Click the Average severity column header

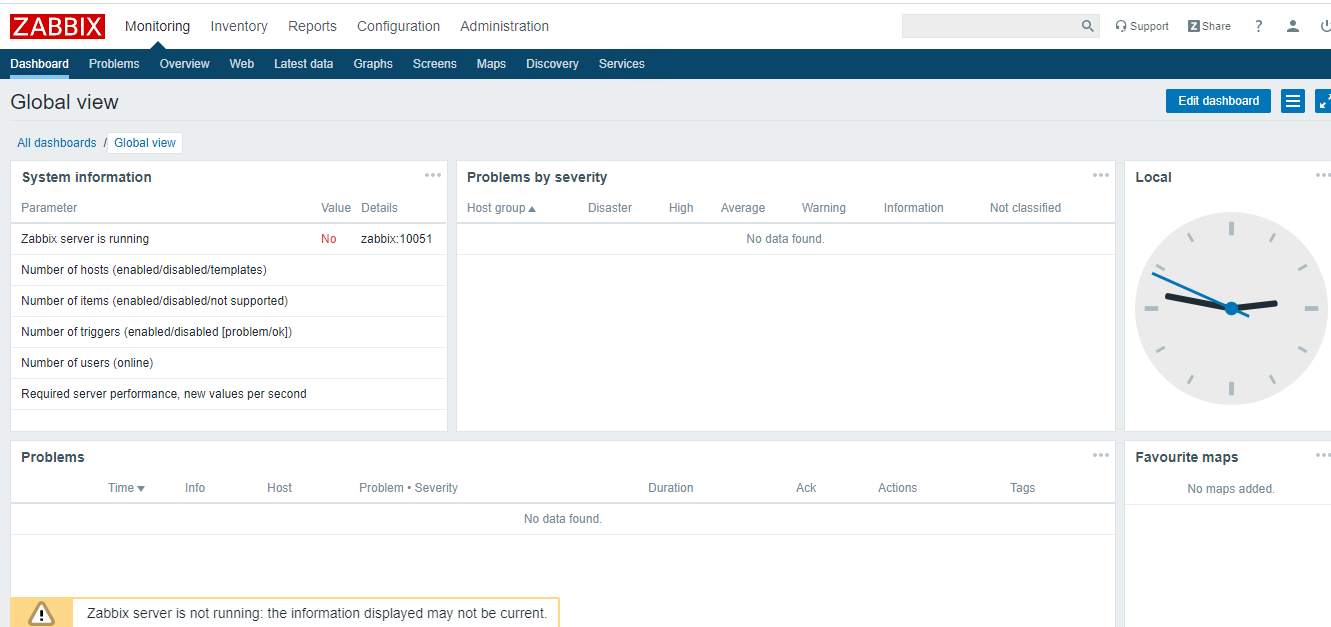[743, 208]
